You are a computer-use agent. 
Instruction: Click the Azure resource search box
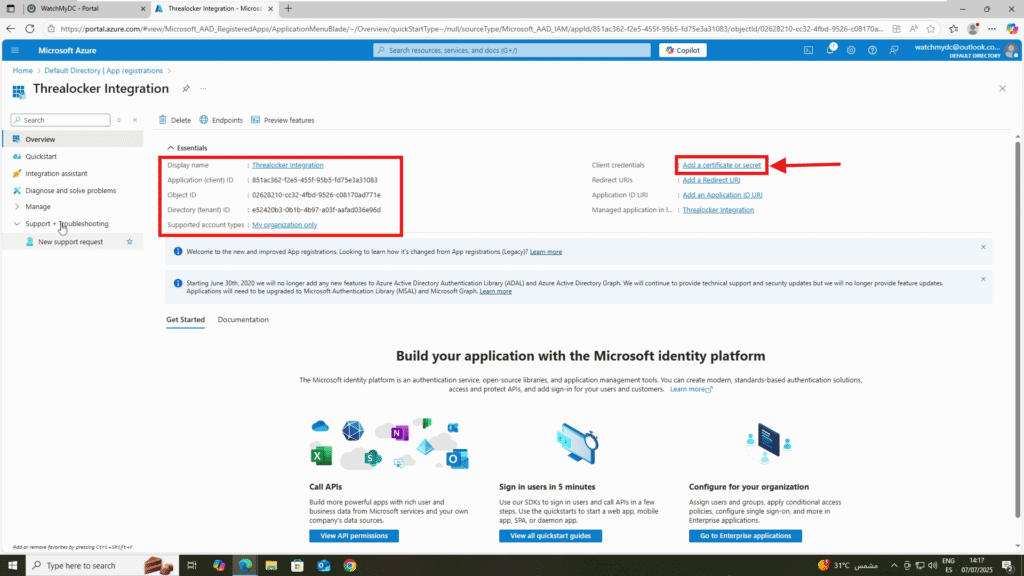512,50
